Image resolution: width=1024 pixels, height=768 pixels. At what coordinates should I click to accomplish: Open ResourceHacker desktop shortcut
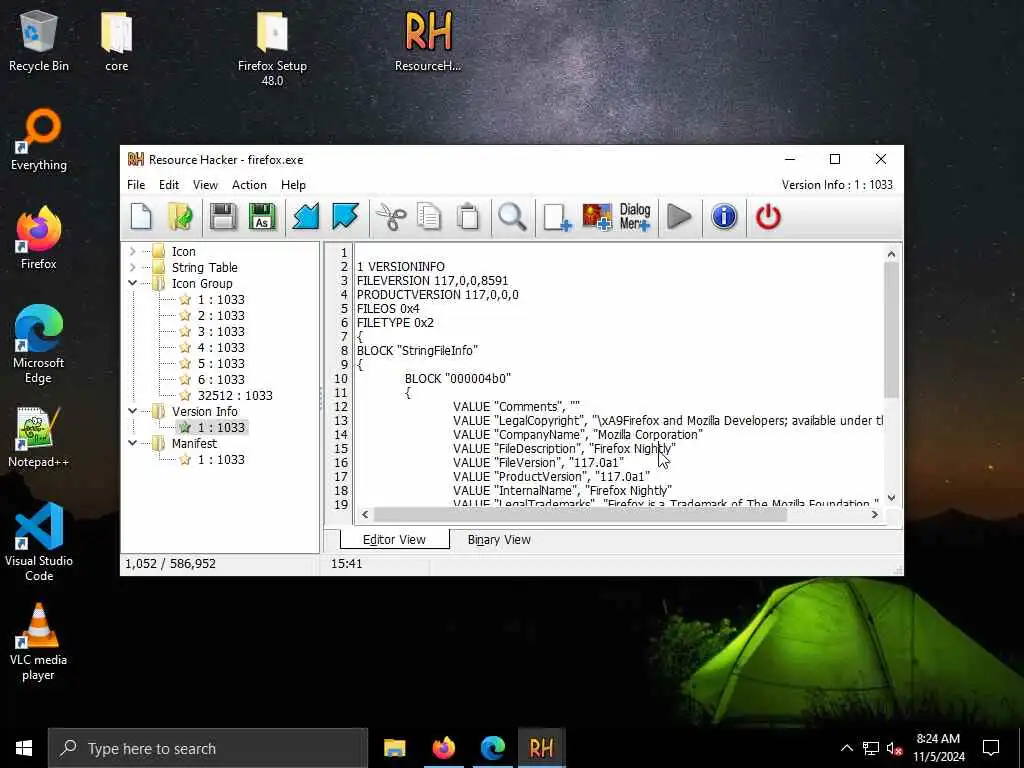coord(428,40)
